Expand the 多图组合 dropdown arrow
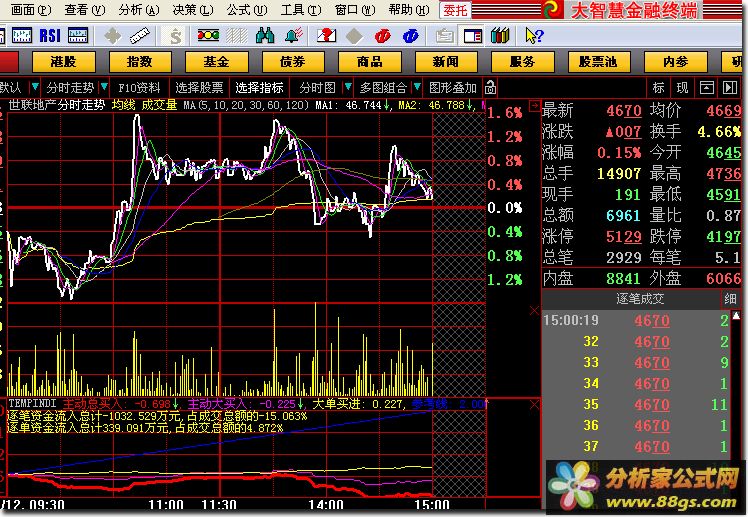 pyautogui.click(x=417, y=87)
